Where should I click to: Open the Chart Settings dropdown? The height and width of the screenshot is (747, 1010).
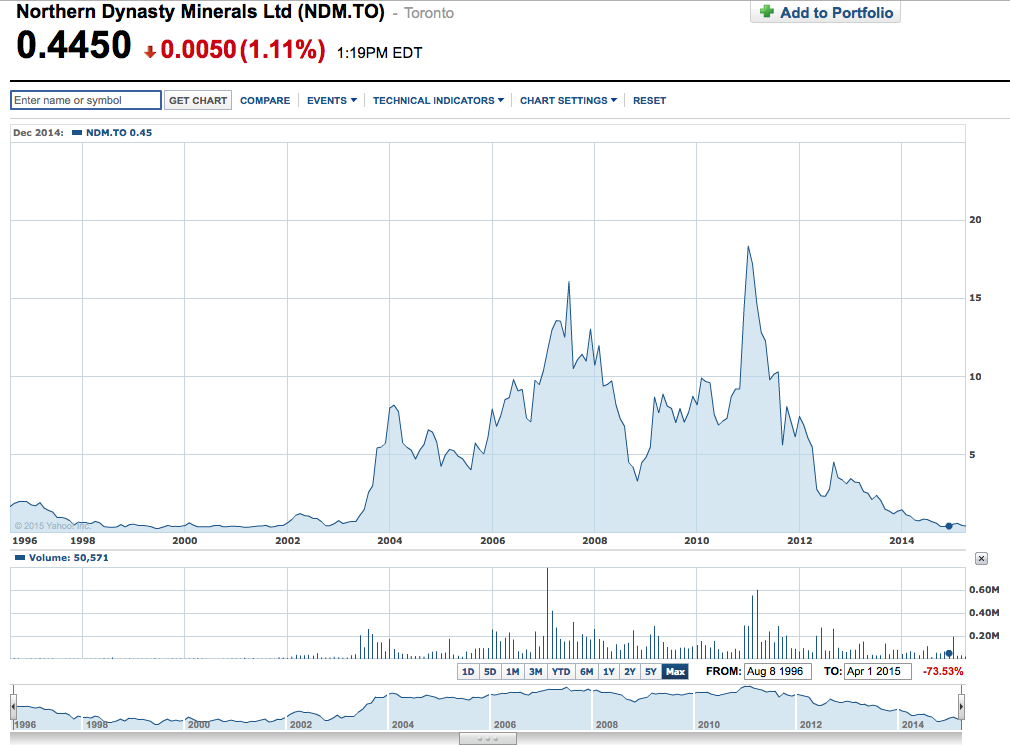[x=568, y=100]
